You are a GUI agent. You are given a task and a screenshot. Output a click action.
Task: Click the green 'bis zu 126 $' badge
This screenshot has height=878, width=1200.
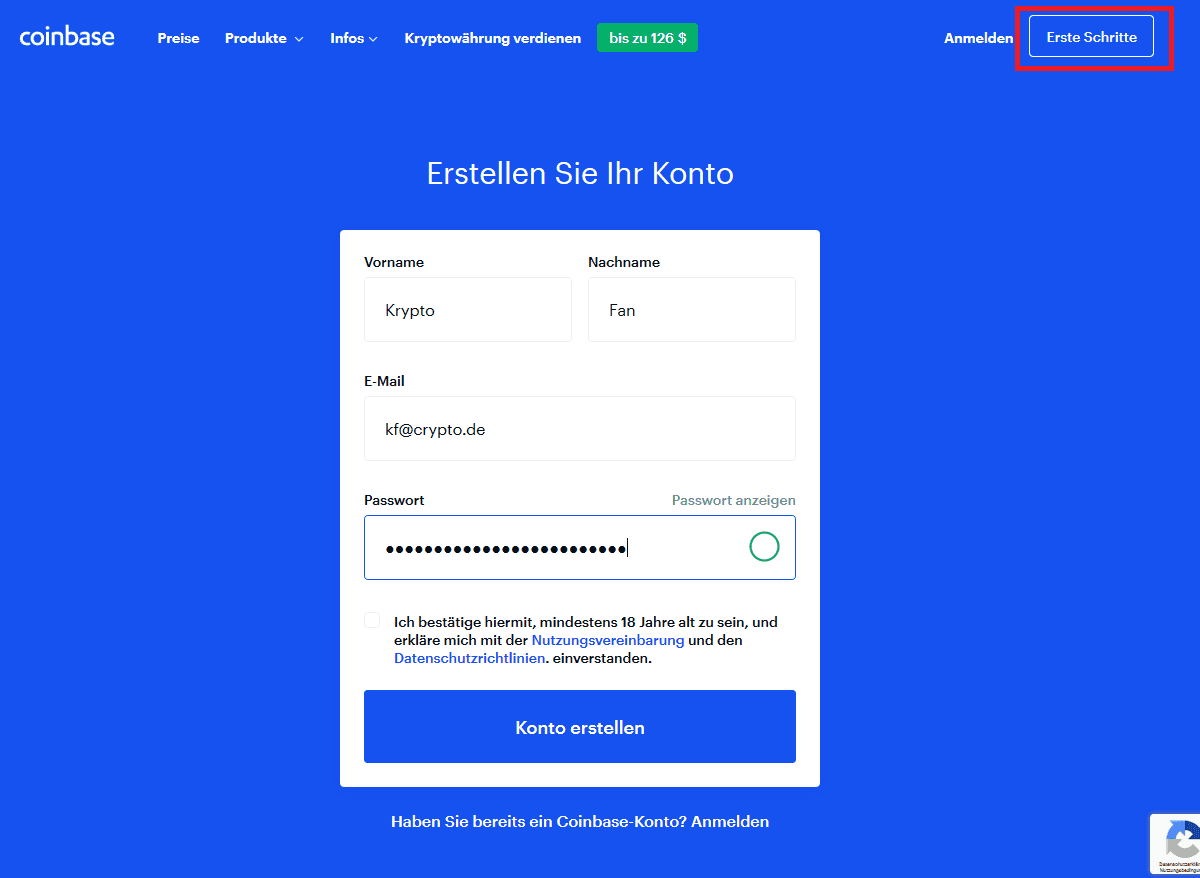[647, 38]
